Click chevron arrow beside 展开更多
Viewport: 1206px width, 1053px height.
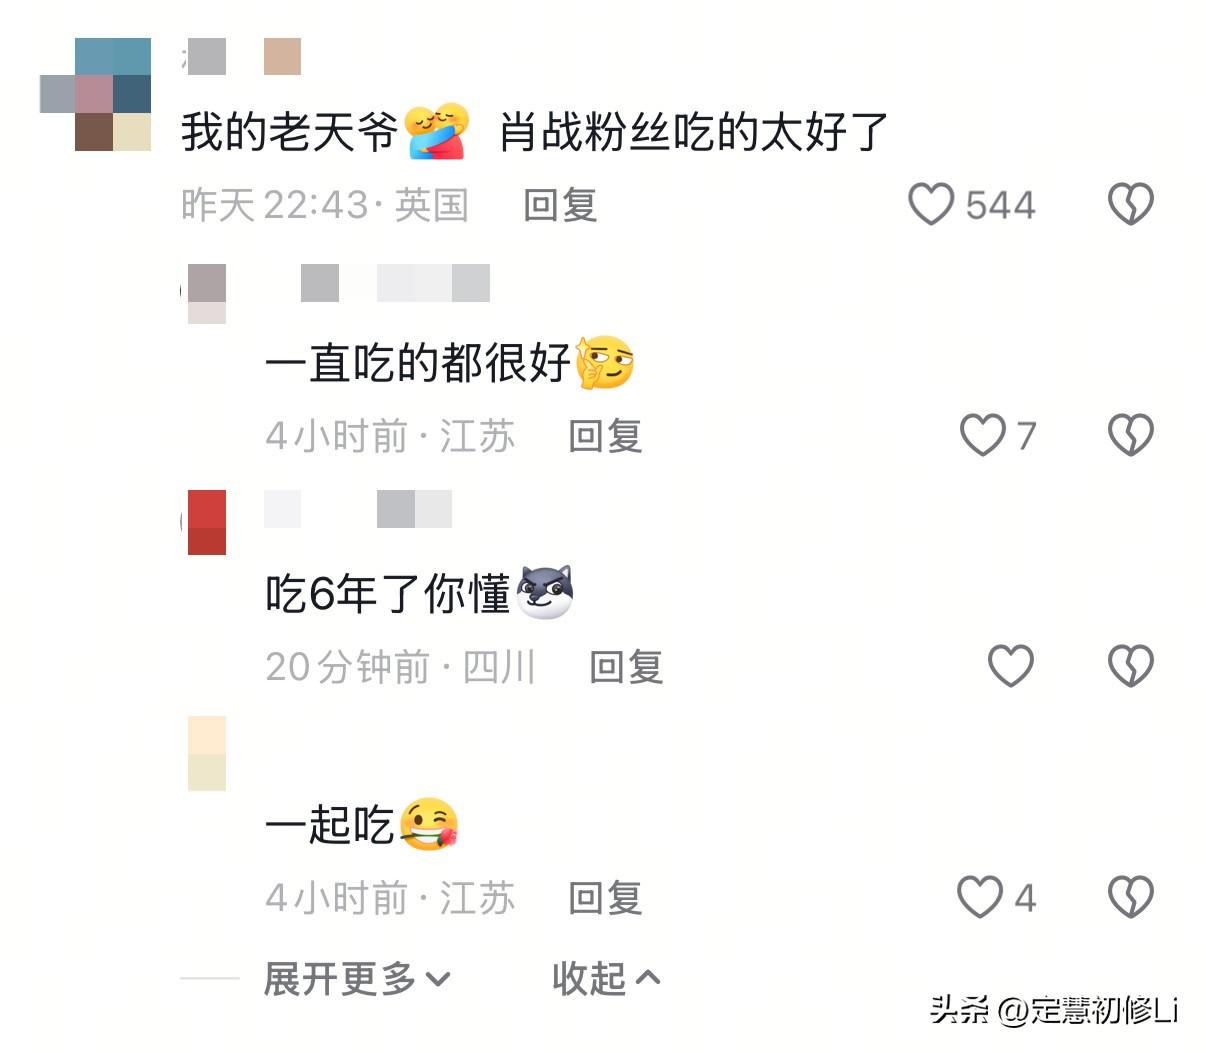coord(438,979)
